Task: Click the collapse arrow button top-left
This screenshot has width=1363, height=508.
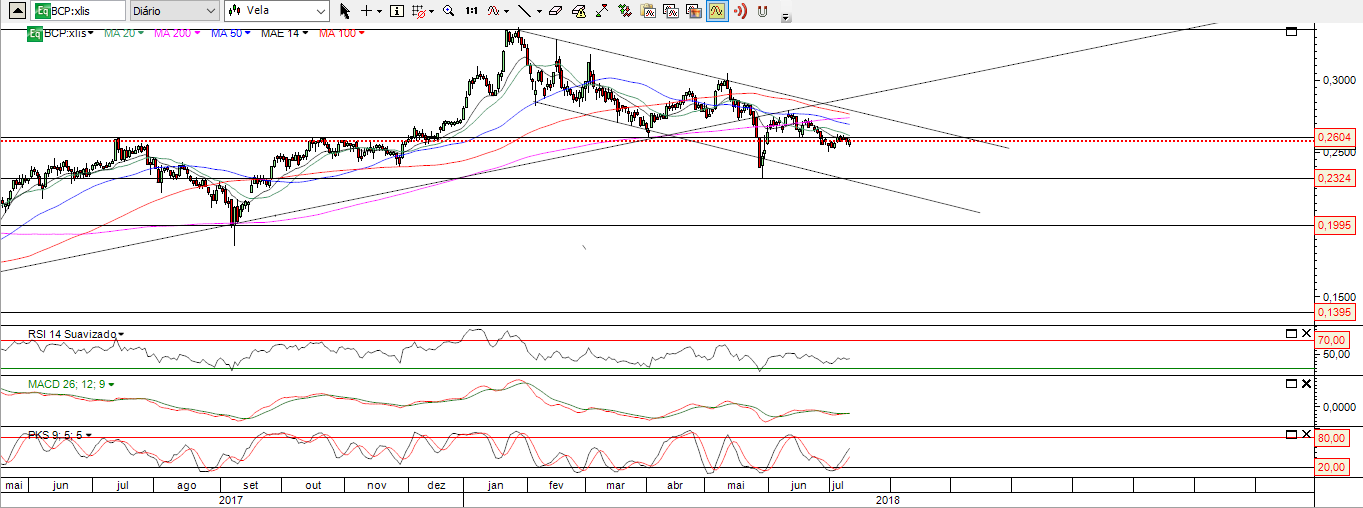Action: tap(15, 11)
